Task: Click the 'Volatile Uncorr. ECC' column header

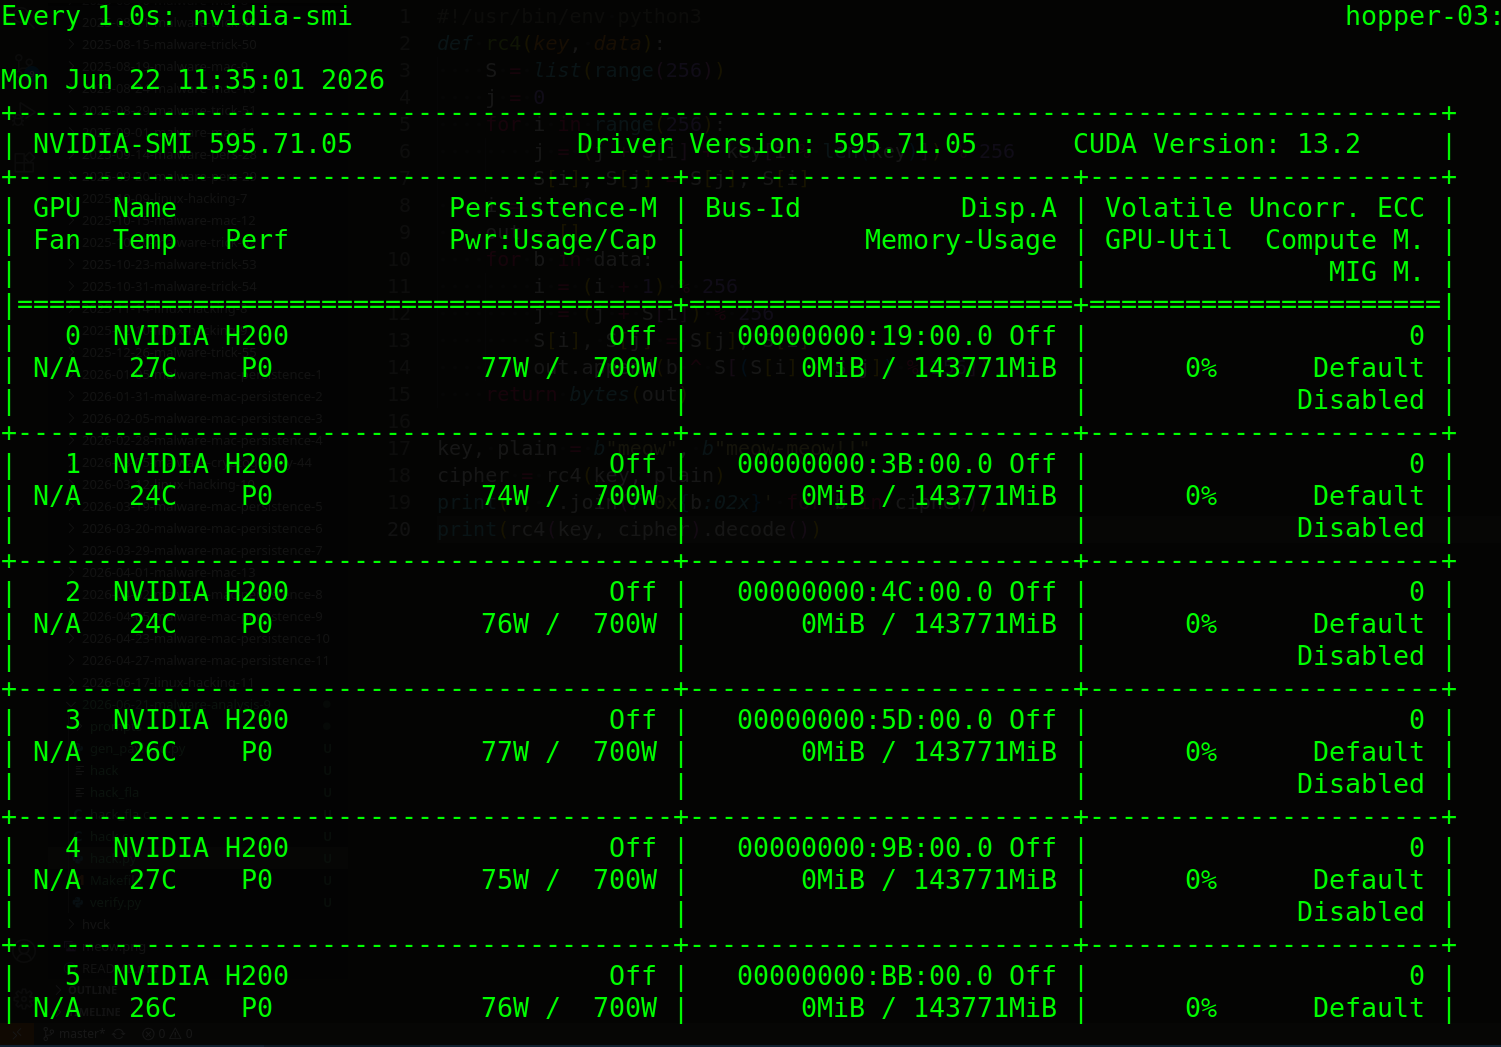Action: (x=1265, y=208)
